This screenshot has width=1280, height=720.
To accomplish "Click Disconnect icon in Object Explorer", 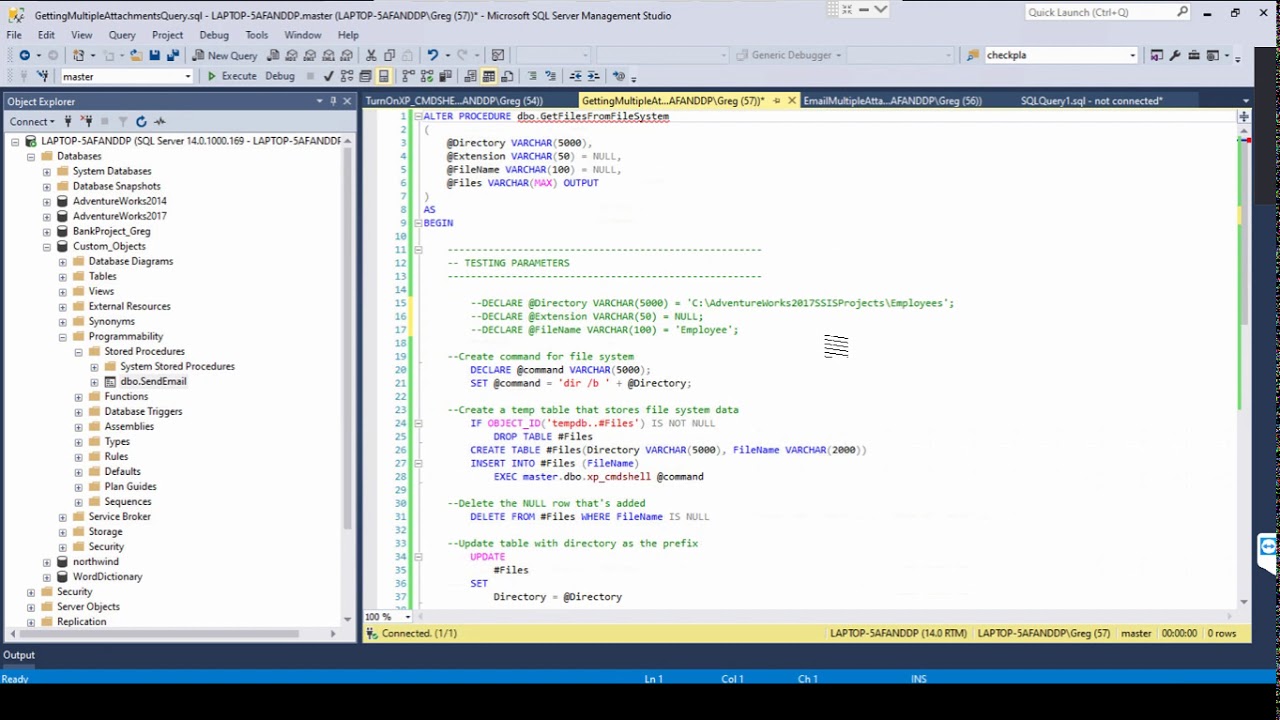I will [x=85, y=121].
